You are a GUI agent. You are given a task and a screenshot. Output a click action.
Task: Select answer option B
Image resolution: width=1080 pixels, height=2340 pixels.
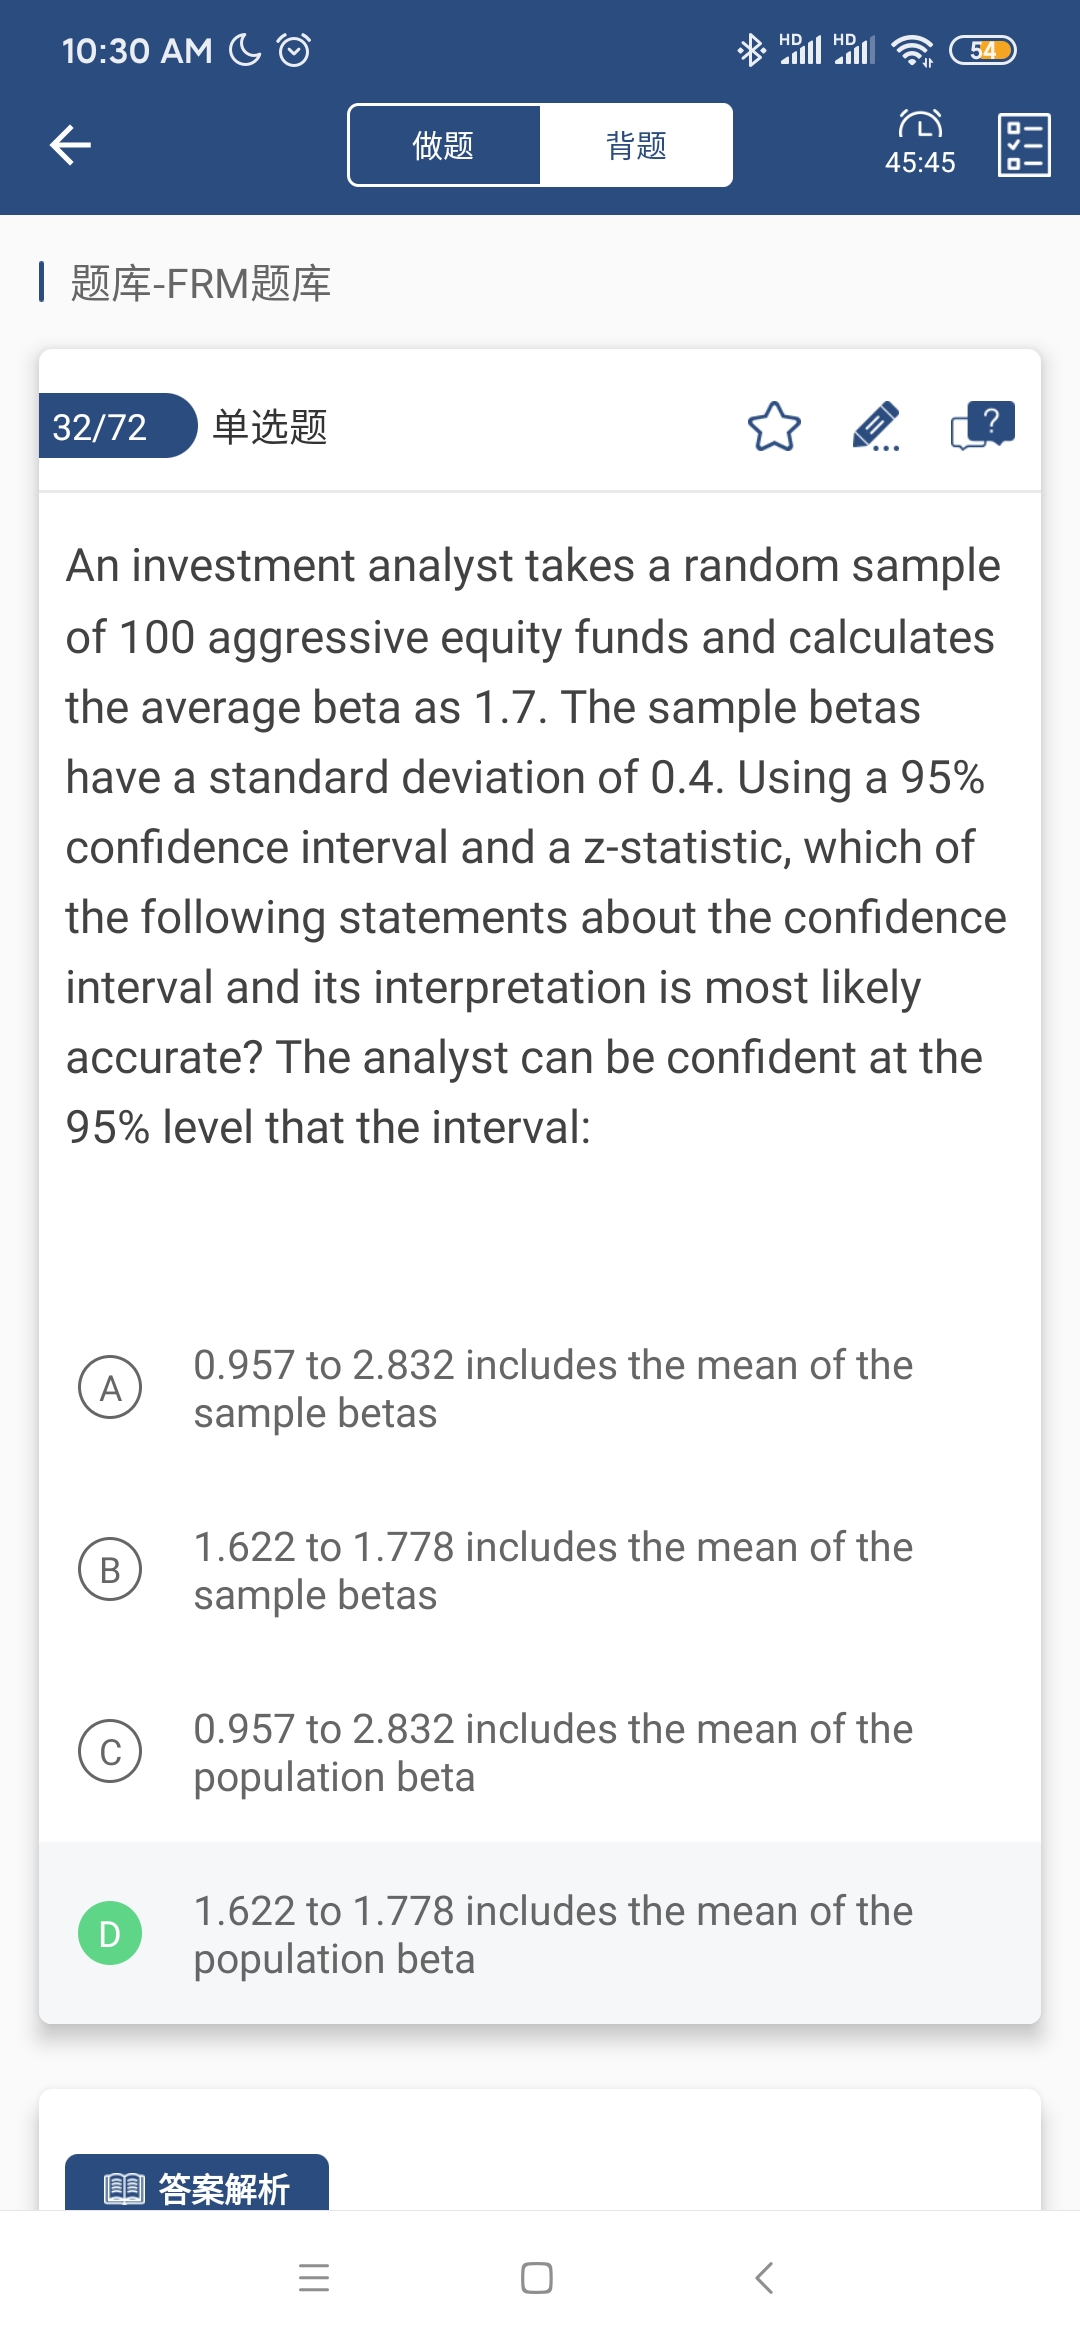110,1569
